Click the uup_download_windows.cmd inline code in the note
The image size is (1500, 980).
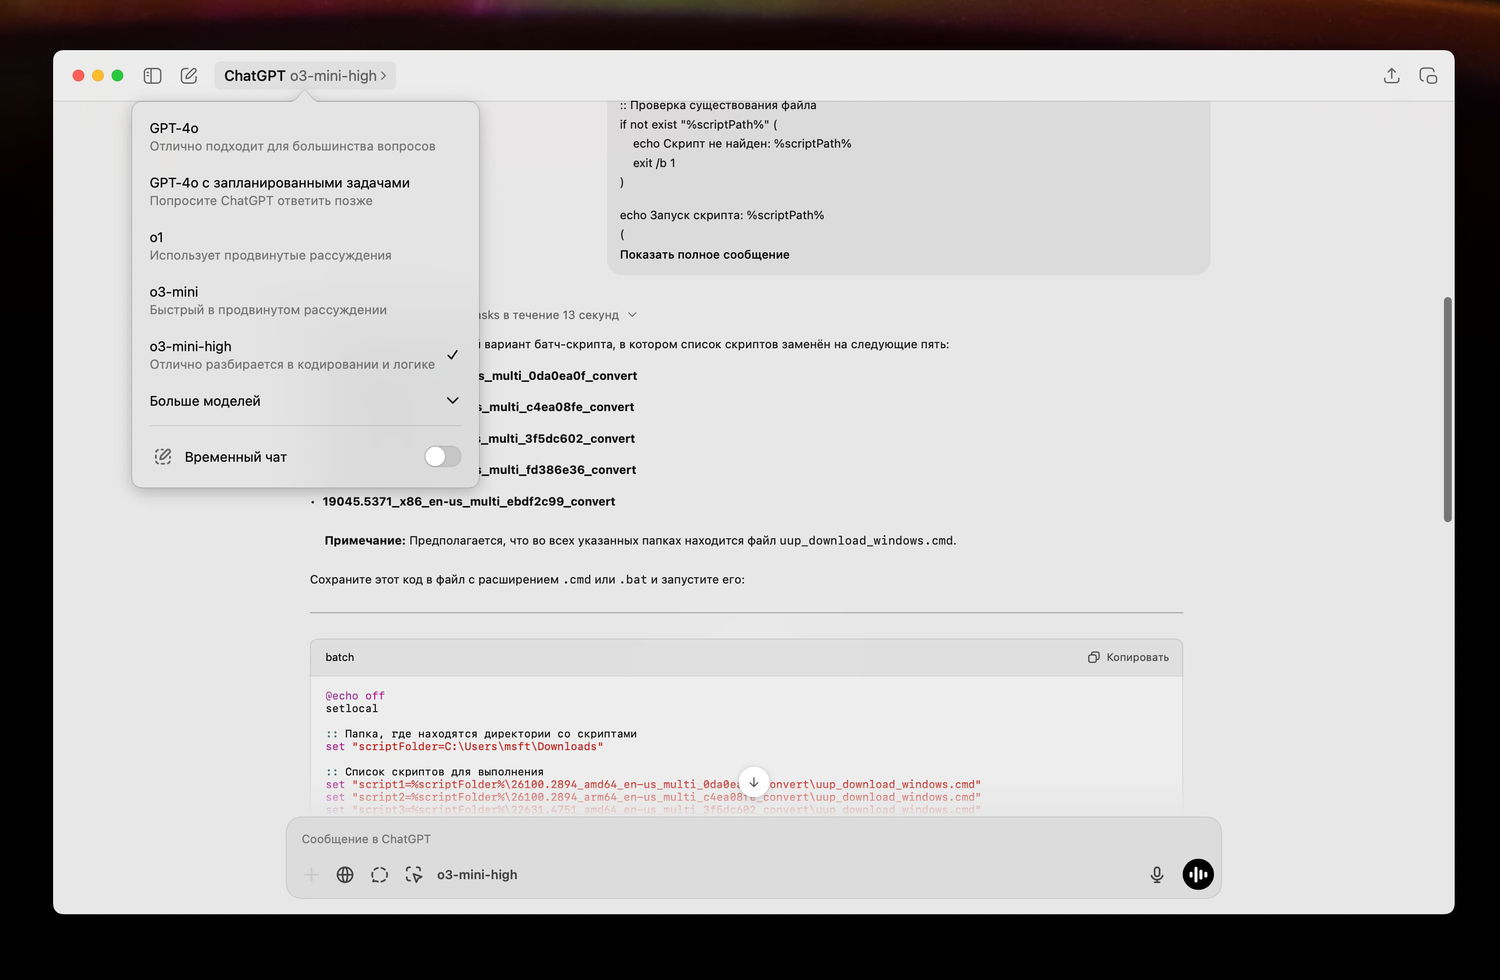[865, 541]
